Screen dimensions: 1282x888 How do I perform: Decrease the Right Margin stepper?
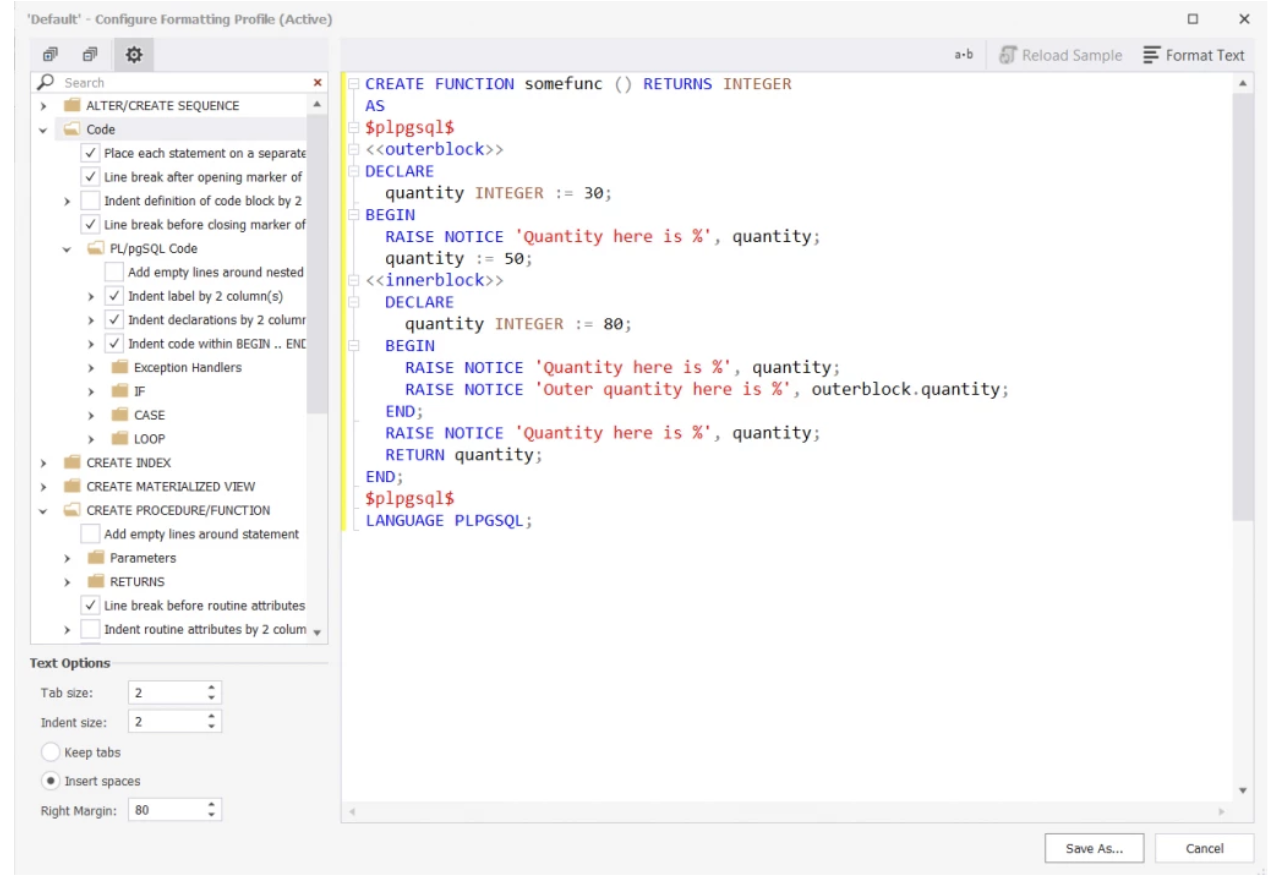[212, 815]
